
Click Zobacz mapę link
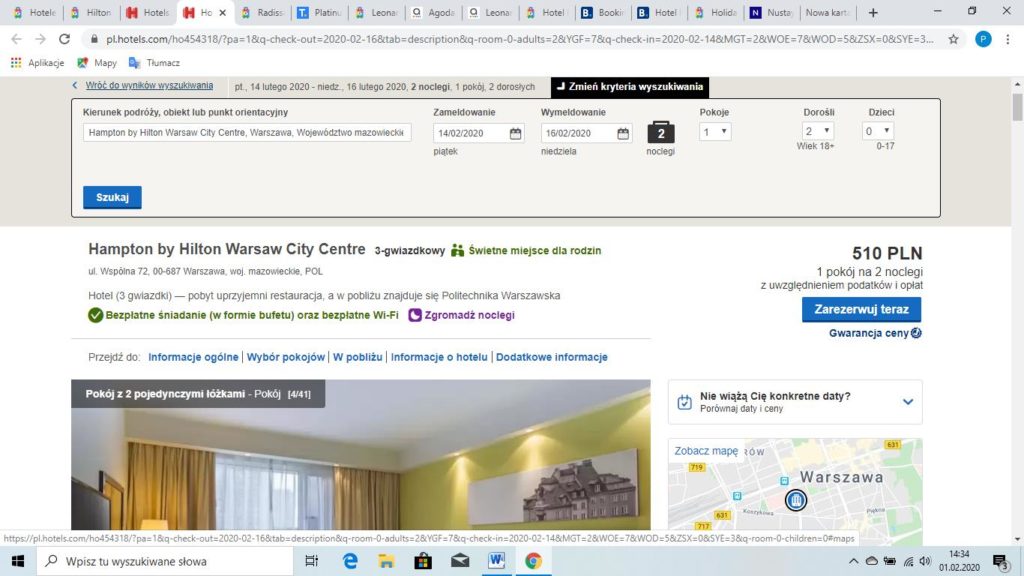pyautogui.click(x=706, y=451)
